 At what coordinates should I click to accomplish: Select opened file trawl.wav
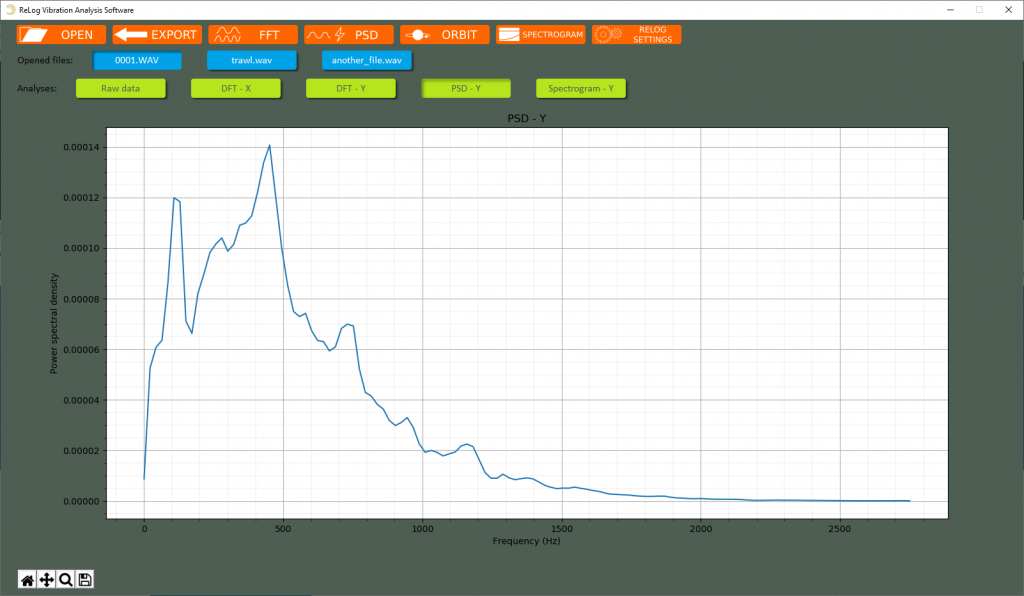[251, 60]
